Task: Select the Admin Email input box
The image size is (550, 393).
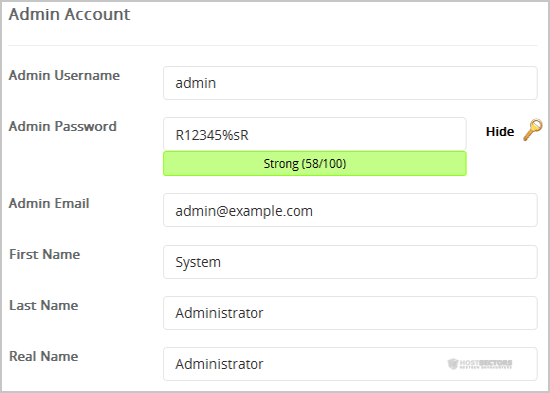Action: coord(350,210)
